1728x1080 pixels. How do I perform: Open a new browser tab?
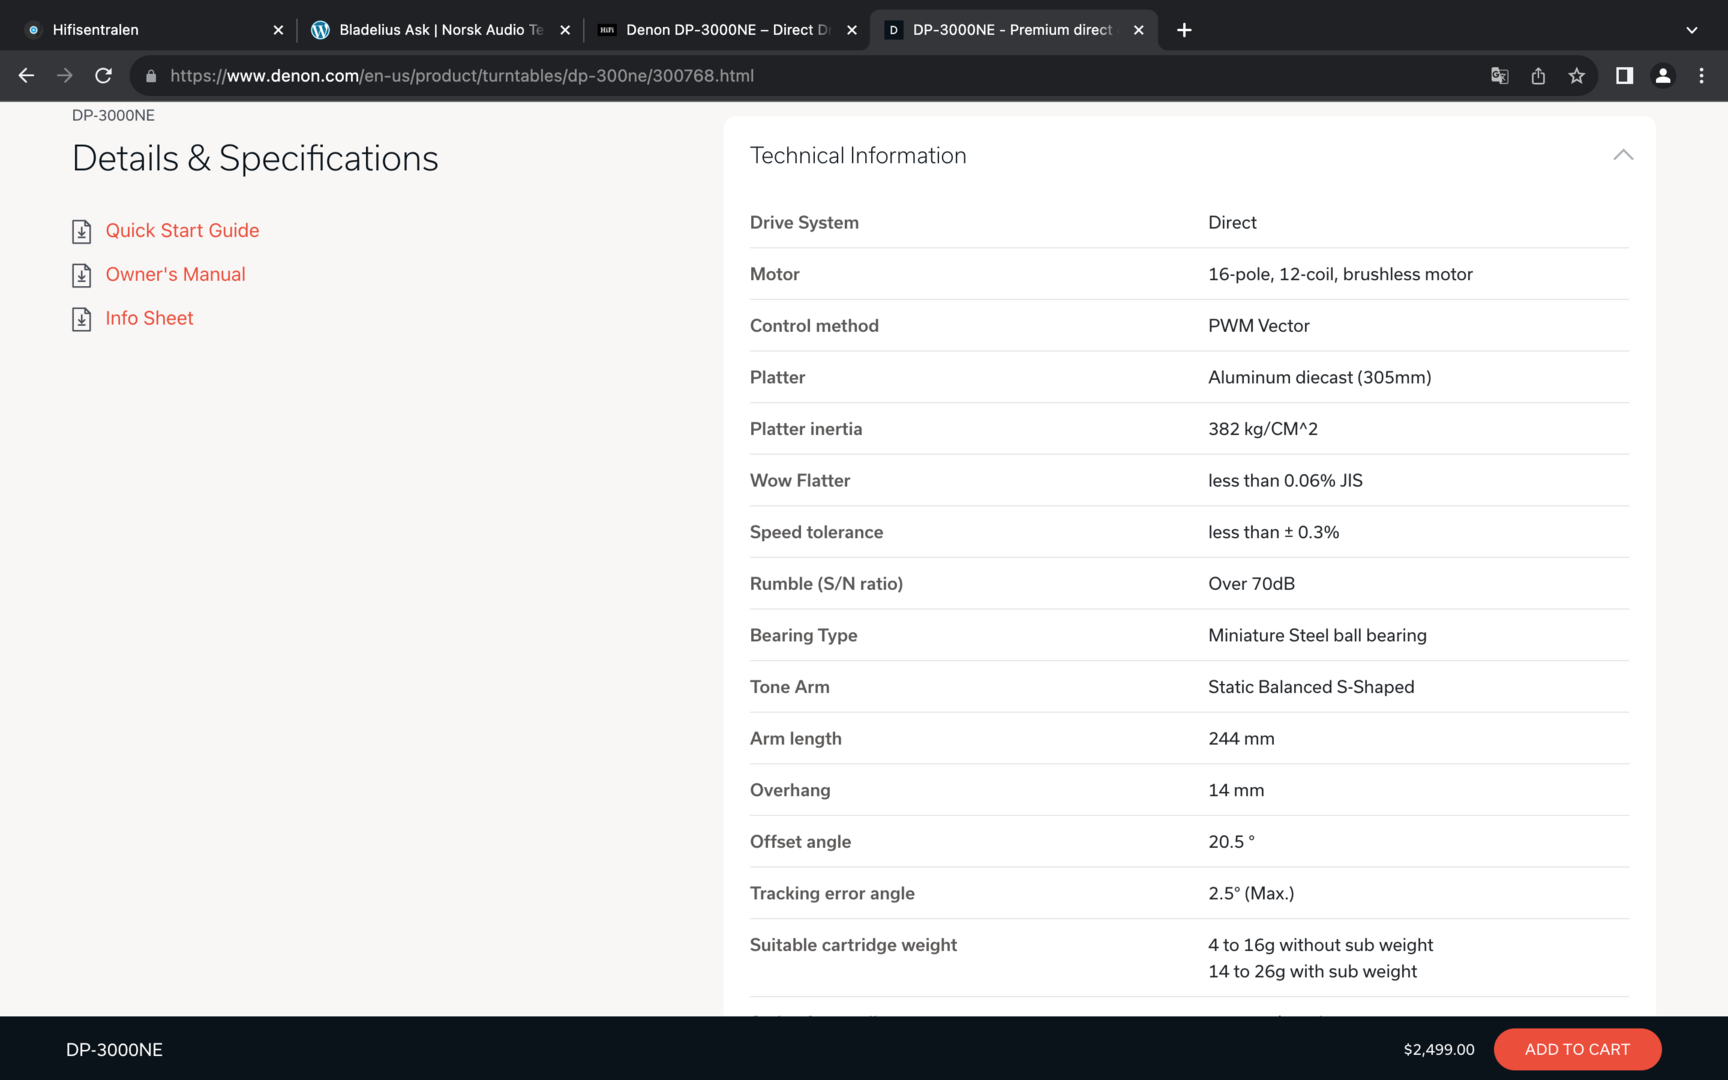tap(1184, 30)
